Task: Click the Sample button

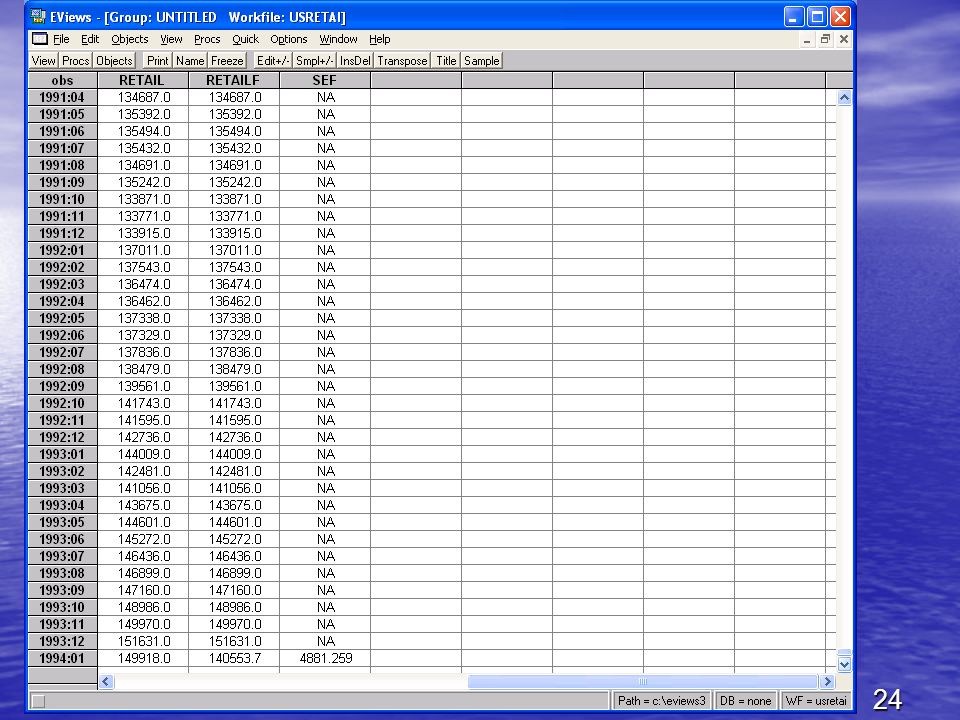Action: coord(482,61)
